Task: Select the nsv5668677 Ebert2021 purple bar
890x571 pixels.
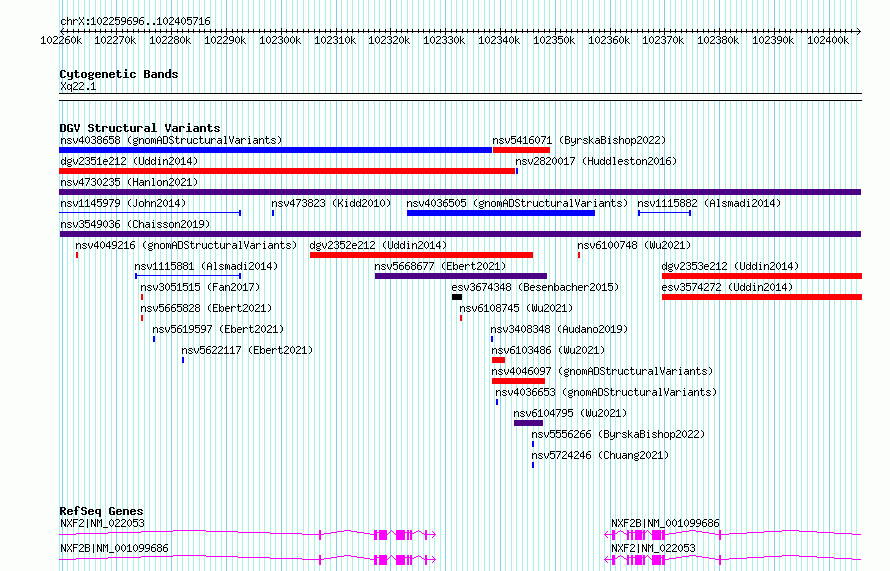Action: (461, 276)
